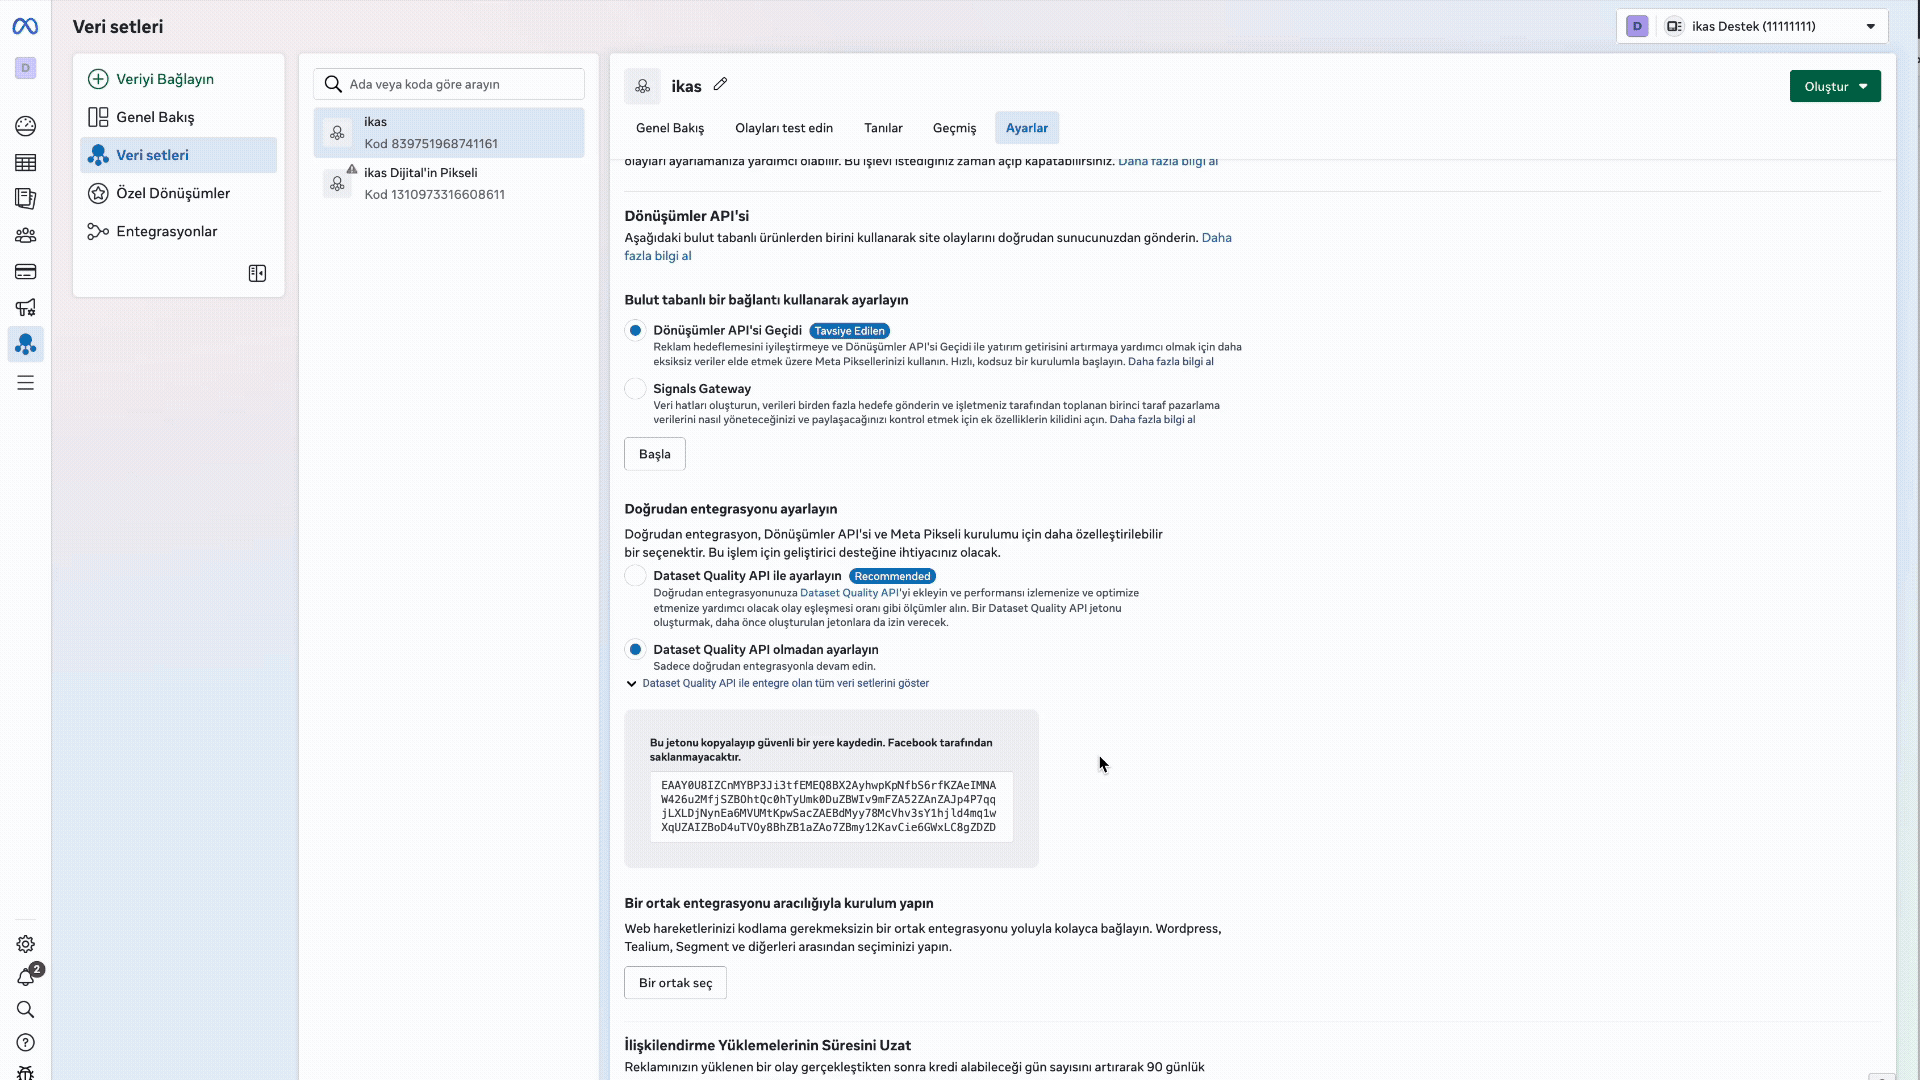The image size is (1920, 1080).
Task: Click the Bir ortak seç button
Action: (x=675, y=983)
